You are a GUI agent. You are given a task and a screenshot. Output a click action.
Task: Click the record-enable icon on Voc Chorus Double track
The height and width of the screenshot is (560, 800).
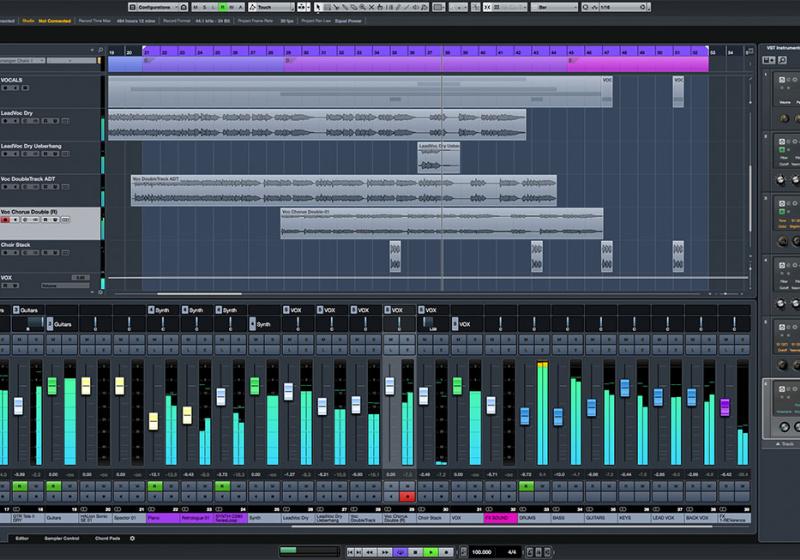(x=6, y=220)
